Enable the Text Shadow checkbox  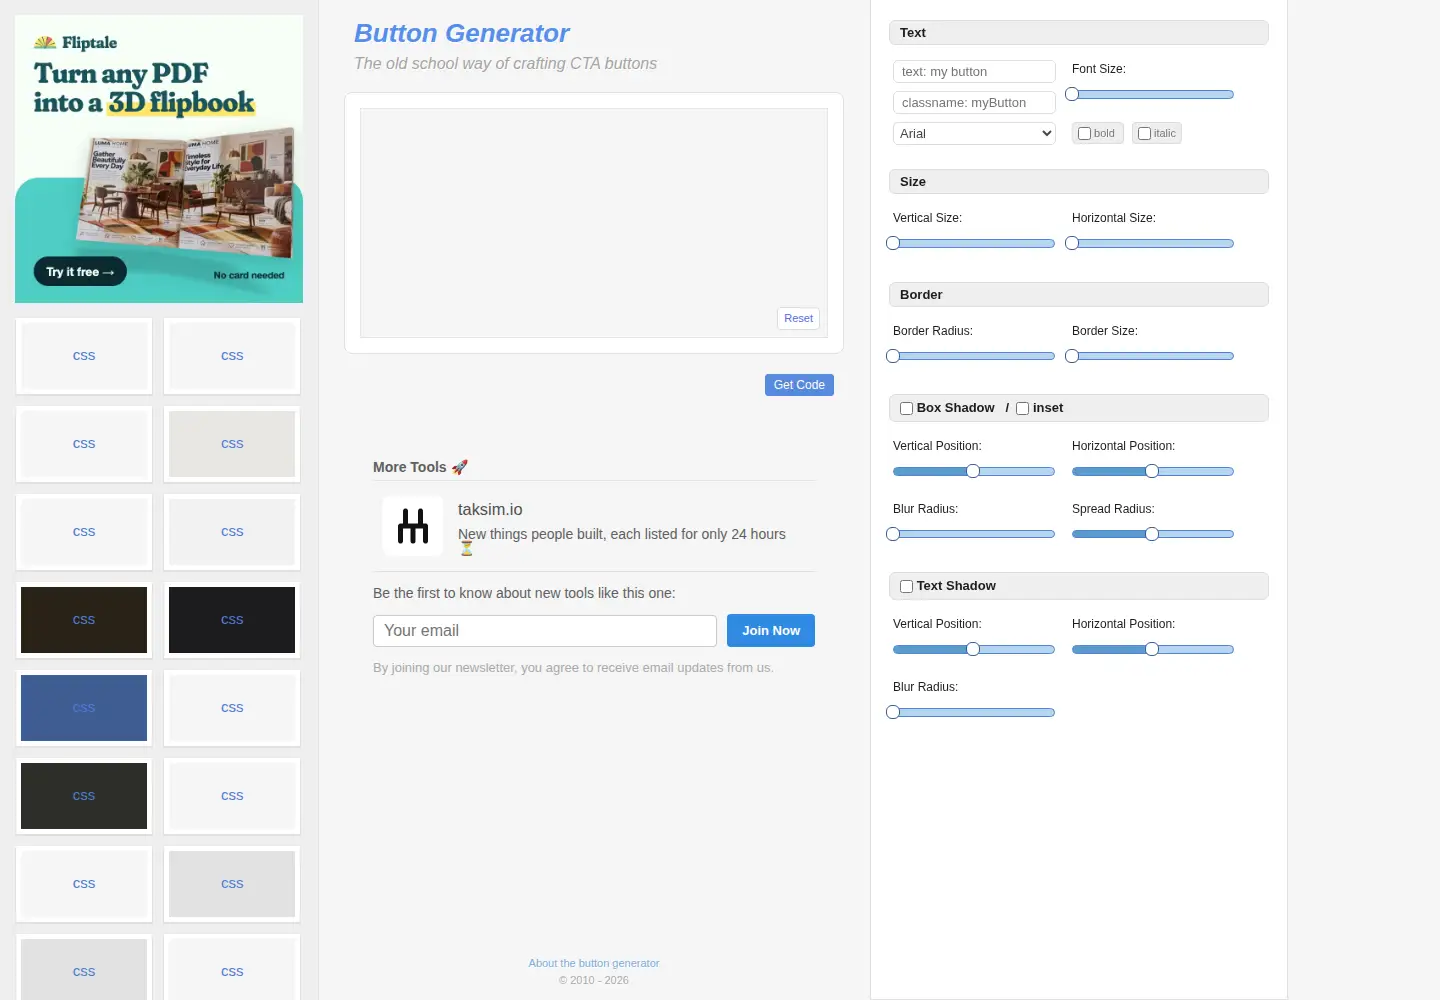(x=906, y=586)
